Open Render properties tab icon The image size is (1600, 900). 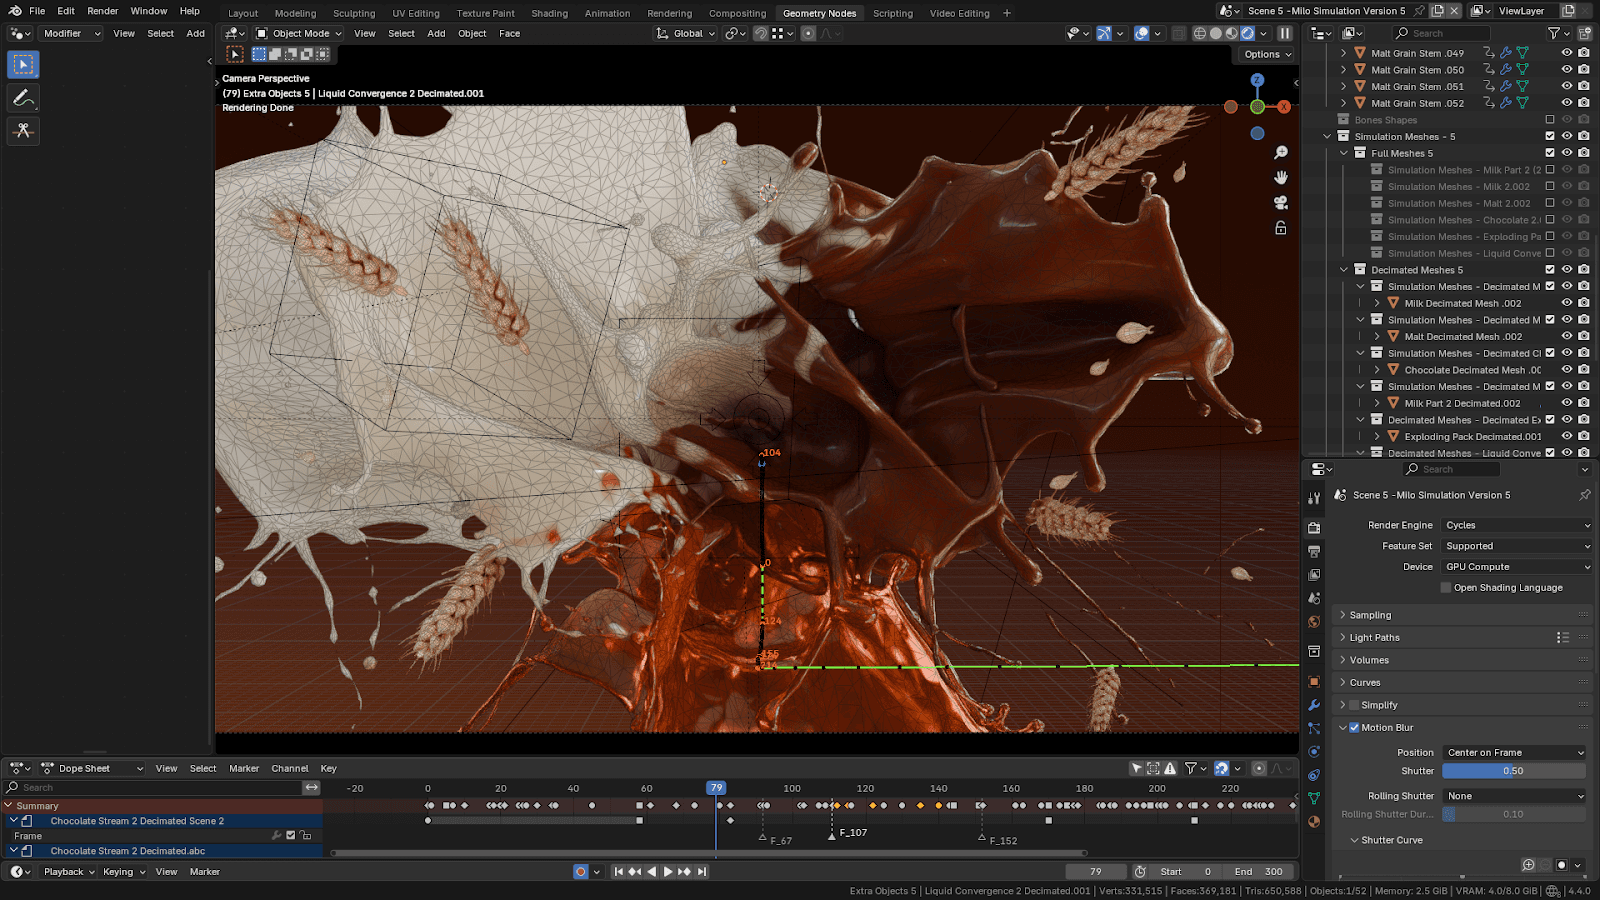1314,528
